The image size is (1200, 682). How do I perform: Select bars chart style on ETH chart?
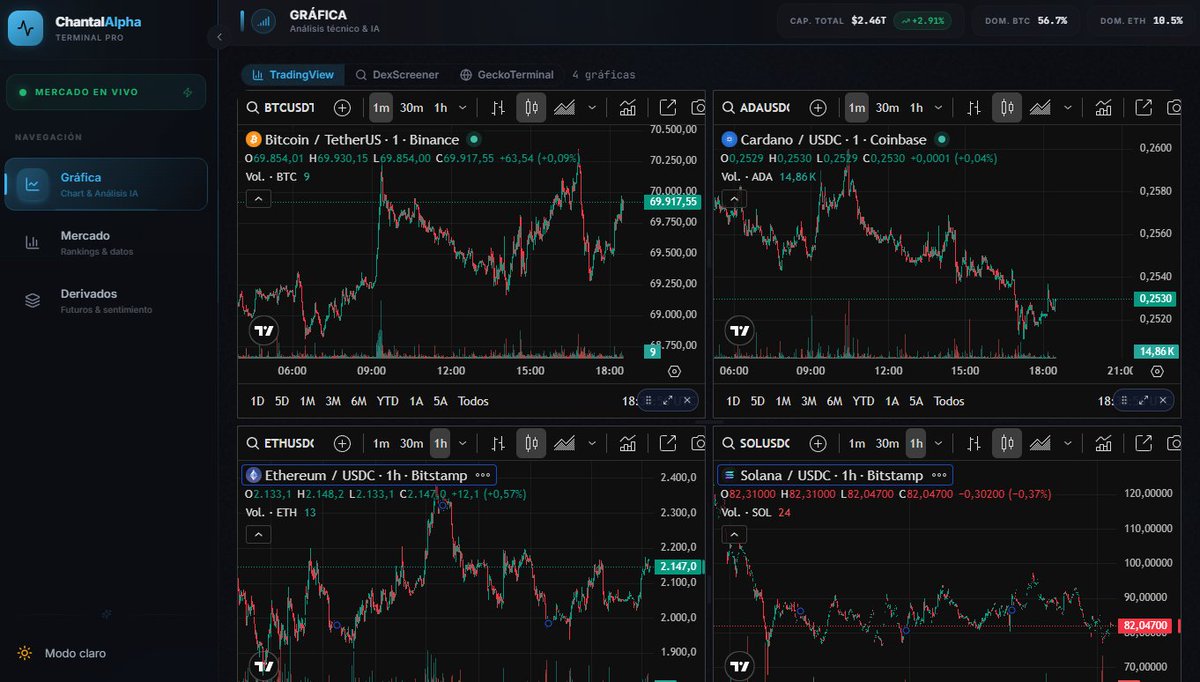tap(497, 443)
